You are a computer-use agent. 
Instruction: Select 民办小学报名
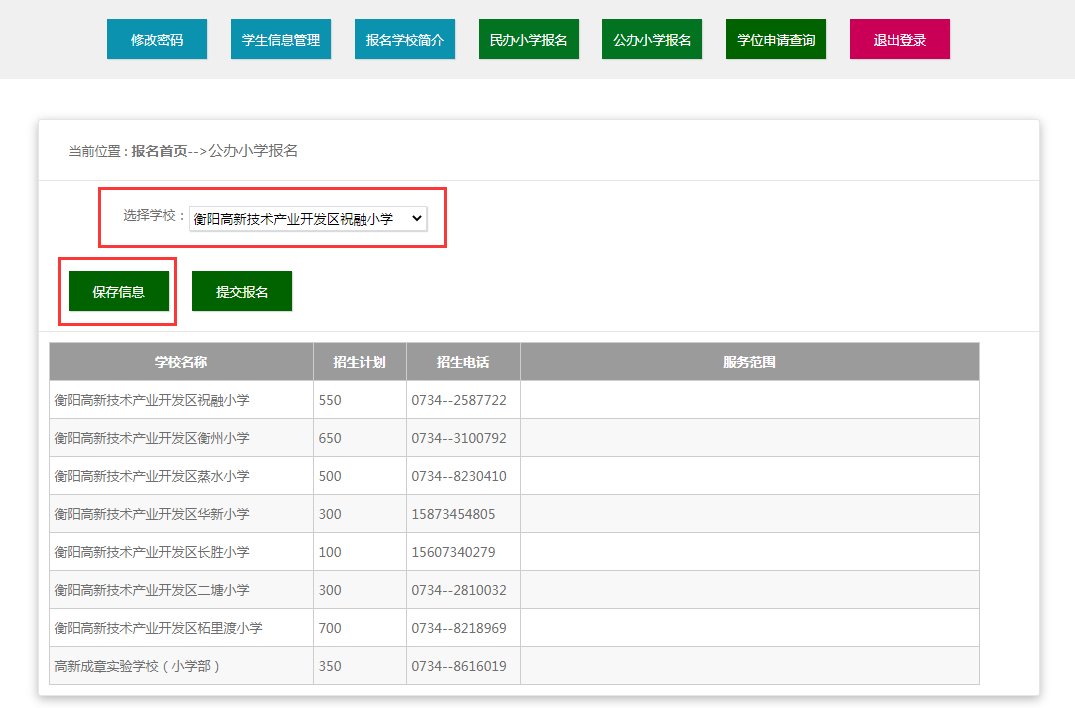[529, 40]
